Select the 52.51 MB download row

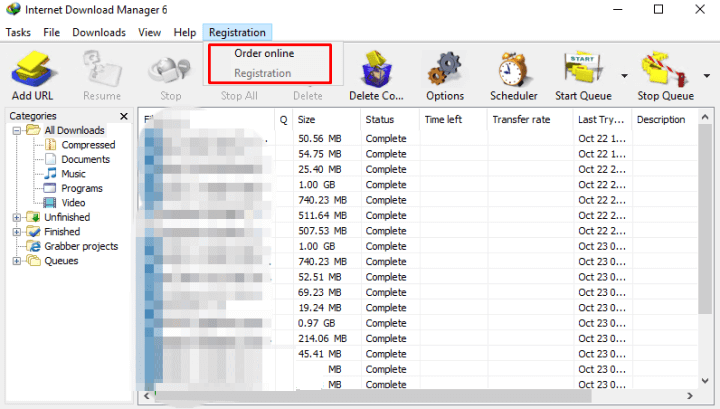418,277
